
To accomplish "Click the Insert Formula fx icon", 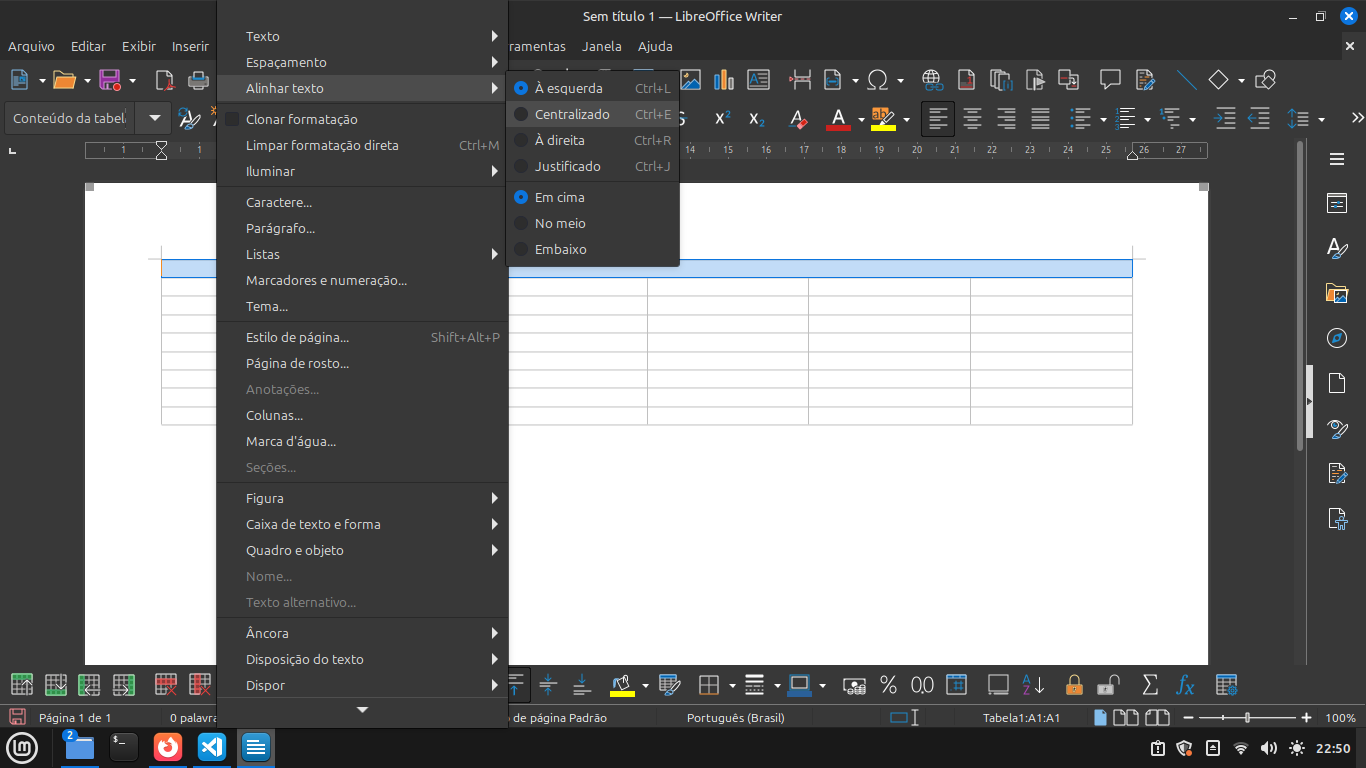I will point(1185,685).
